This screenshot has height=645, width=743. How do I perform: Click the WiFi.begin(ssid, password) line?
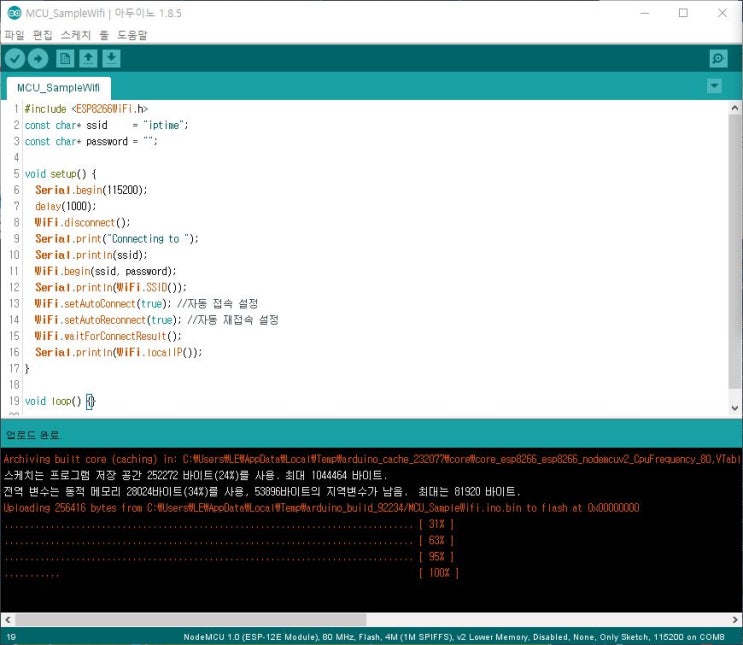tap(105, 271)
